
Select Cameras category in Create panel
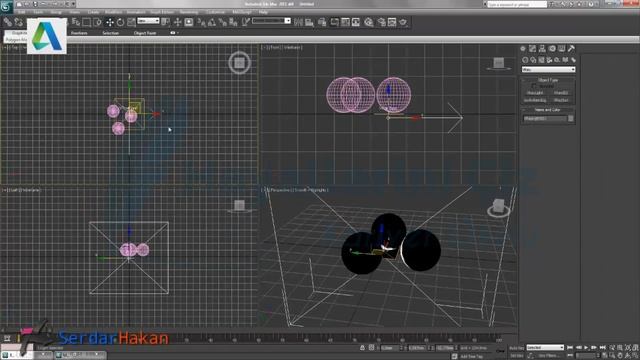pos(549,60)
